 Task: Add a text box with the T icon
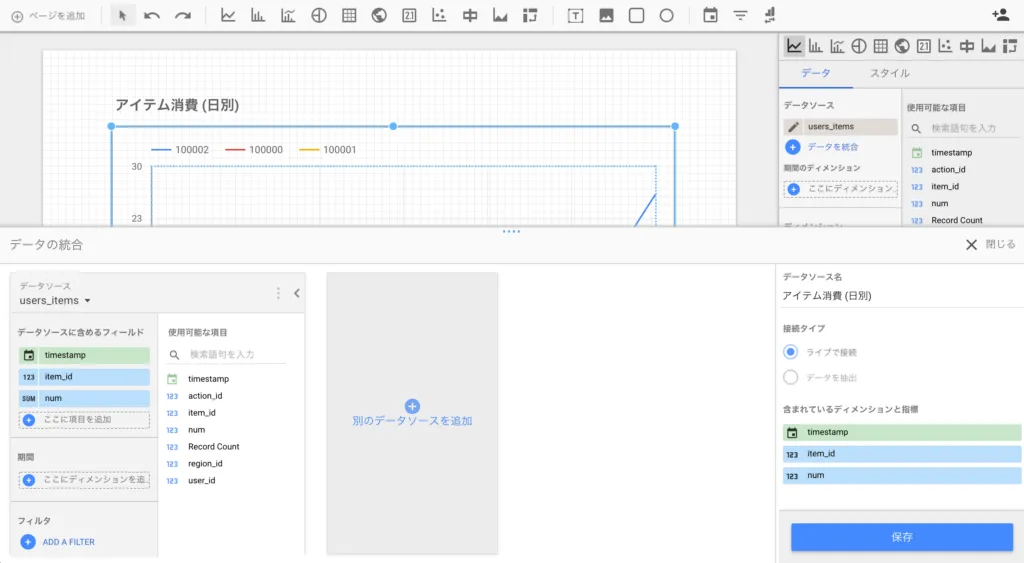575,16
